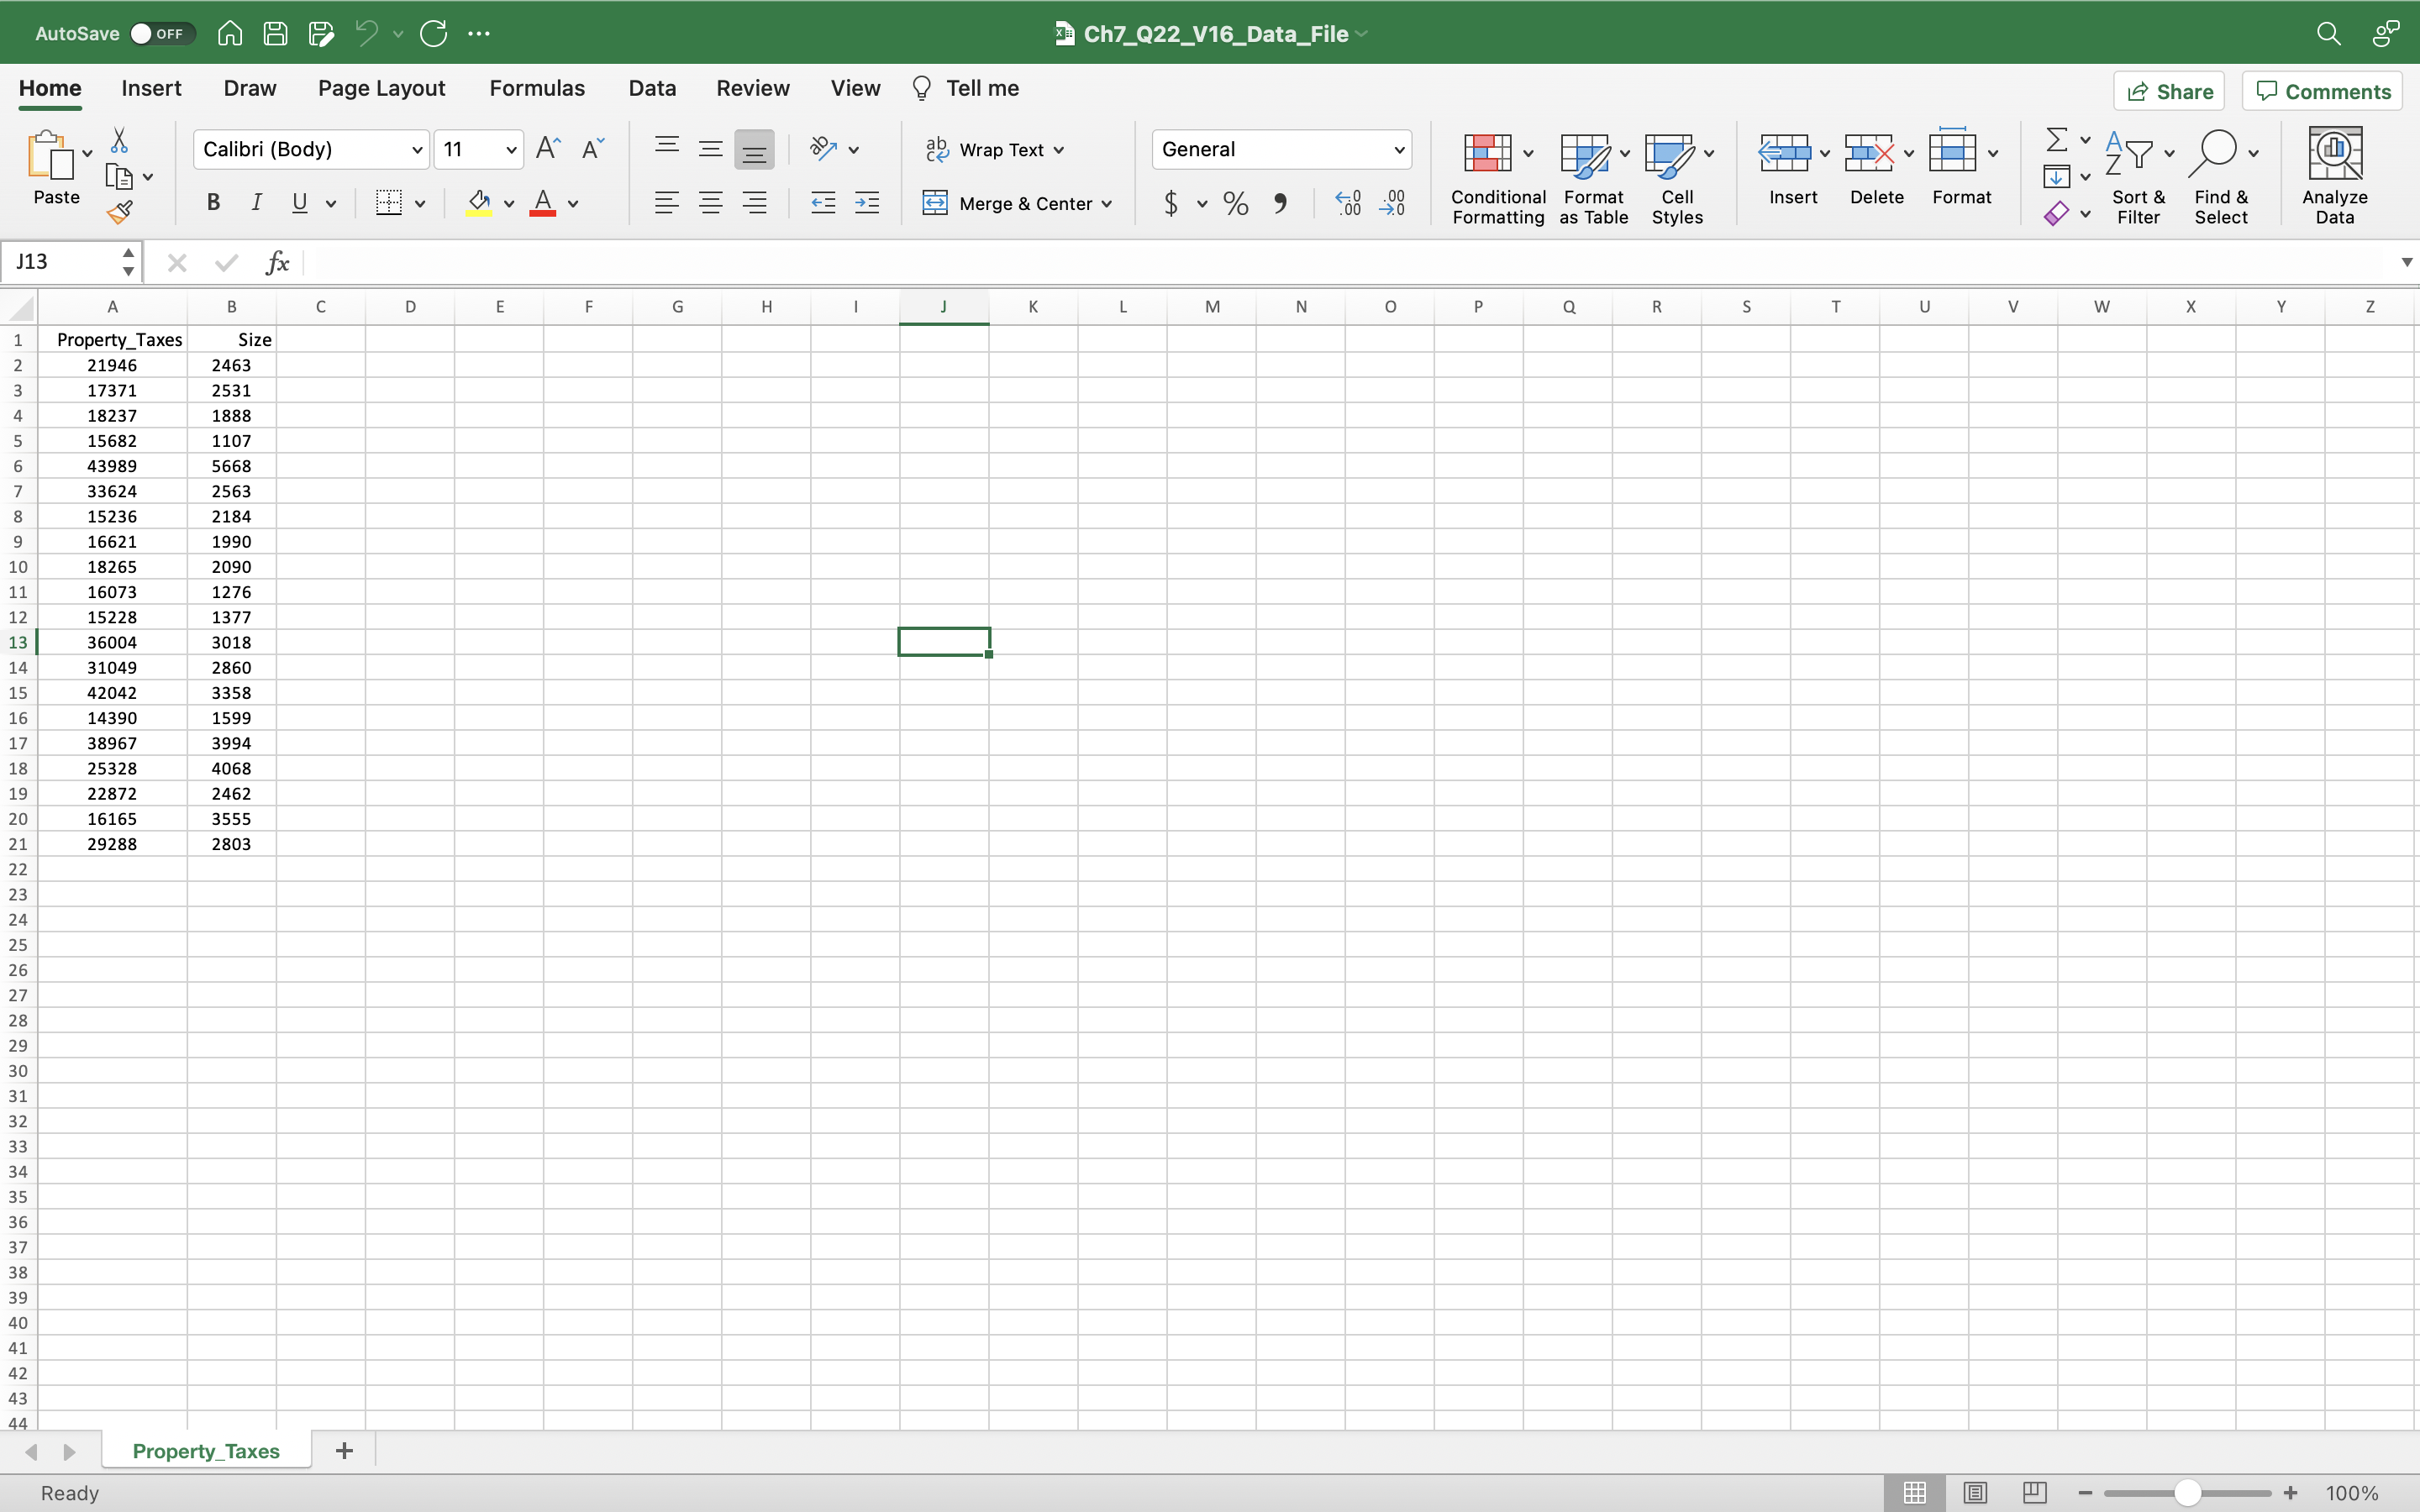Screen dimensions: 2420x1512
Task: Open Sort & Filter options
Action: pyautogui.click(x=2138, y=175)
